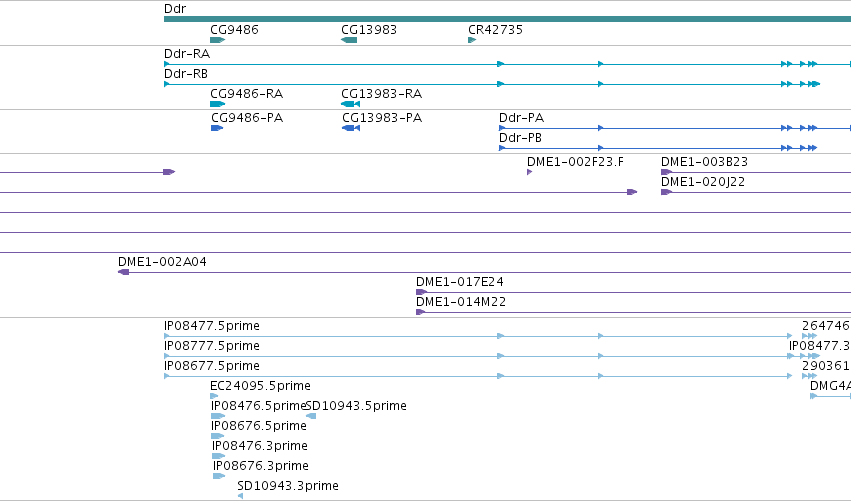The width and height of the screenshot is (851, 501).
Task: Select the CG13983 gene arrow glyph
Action: coord(349,40)
